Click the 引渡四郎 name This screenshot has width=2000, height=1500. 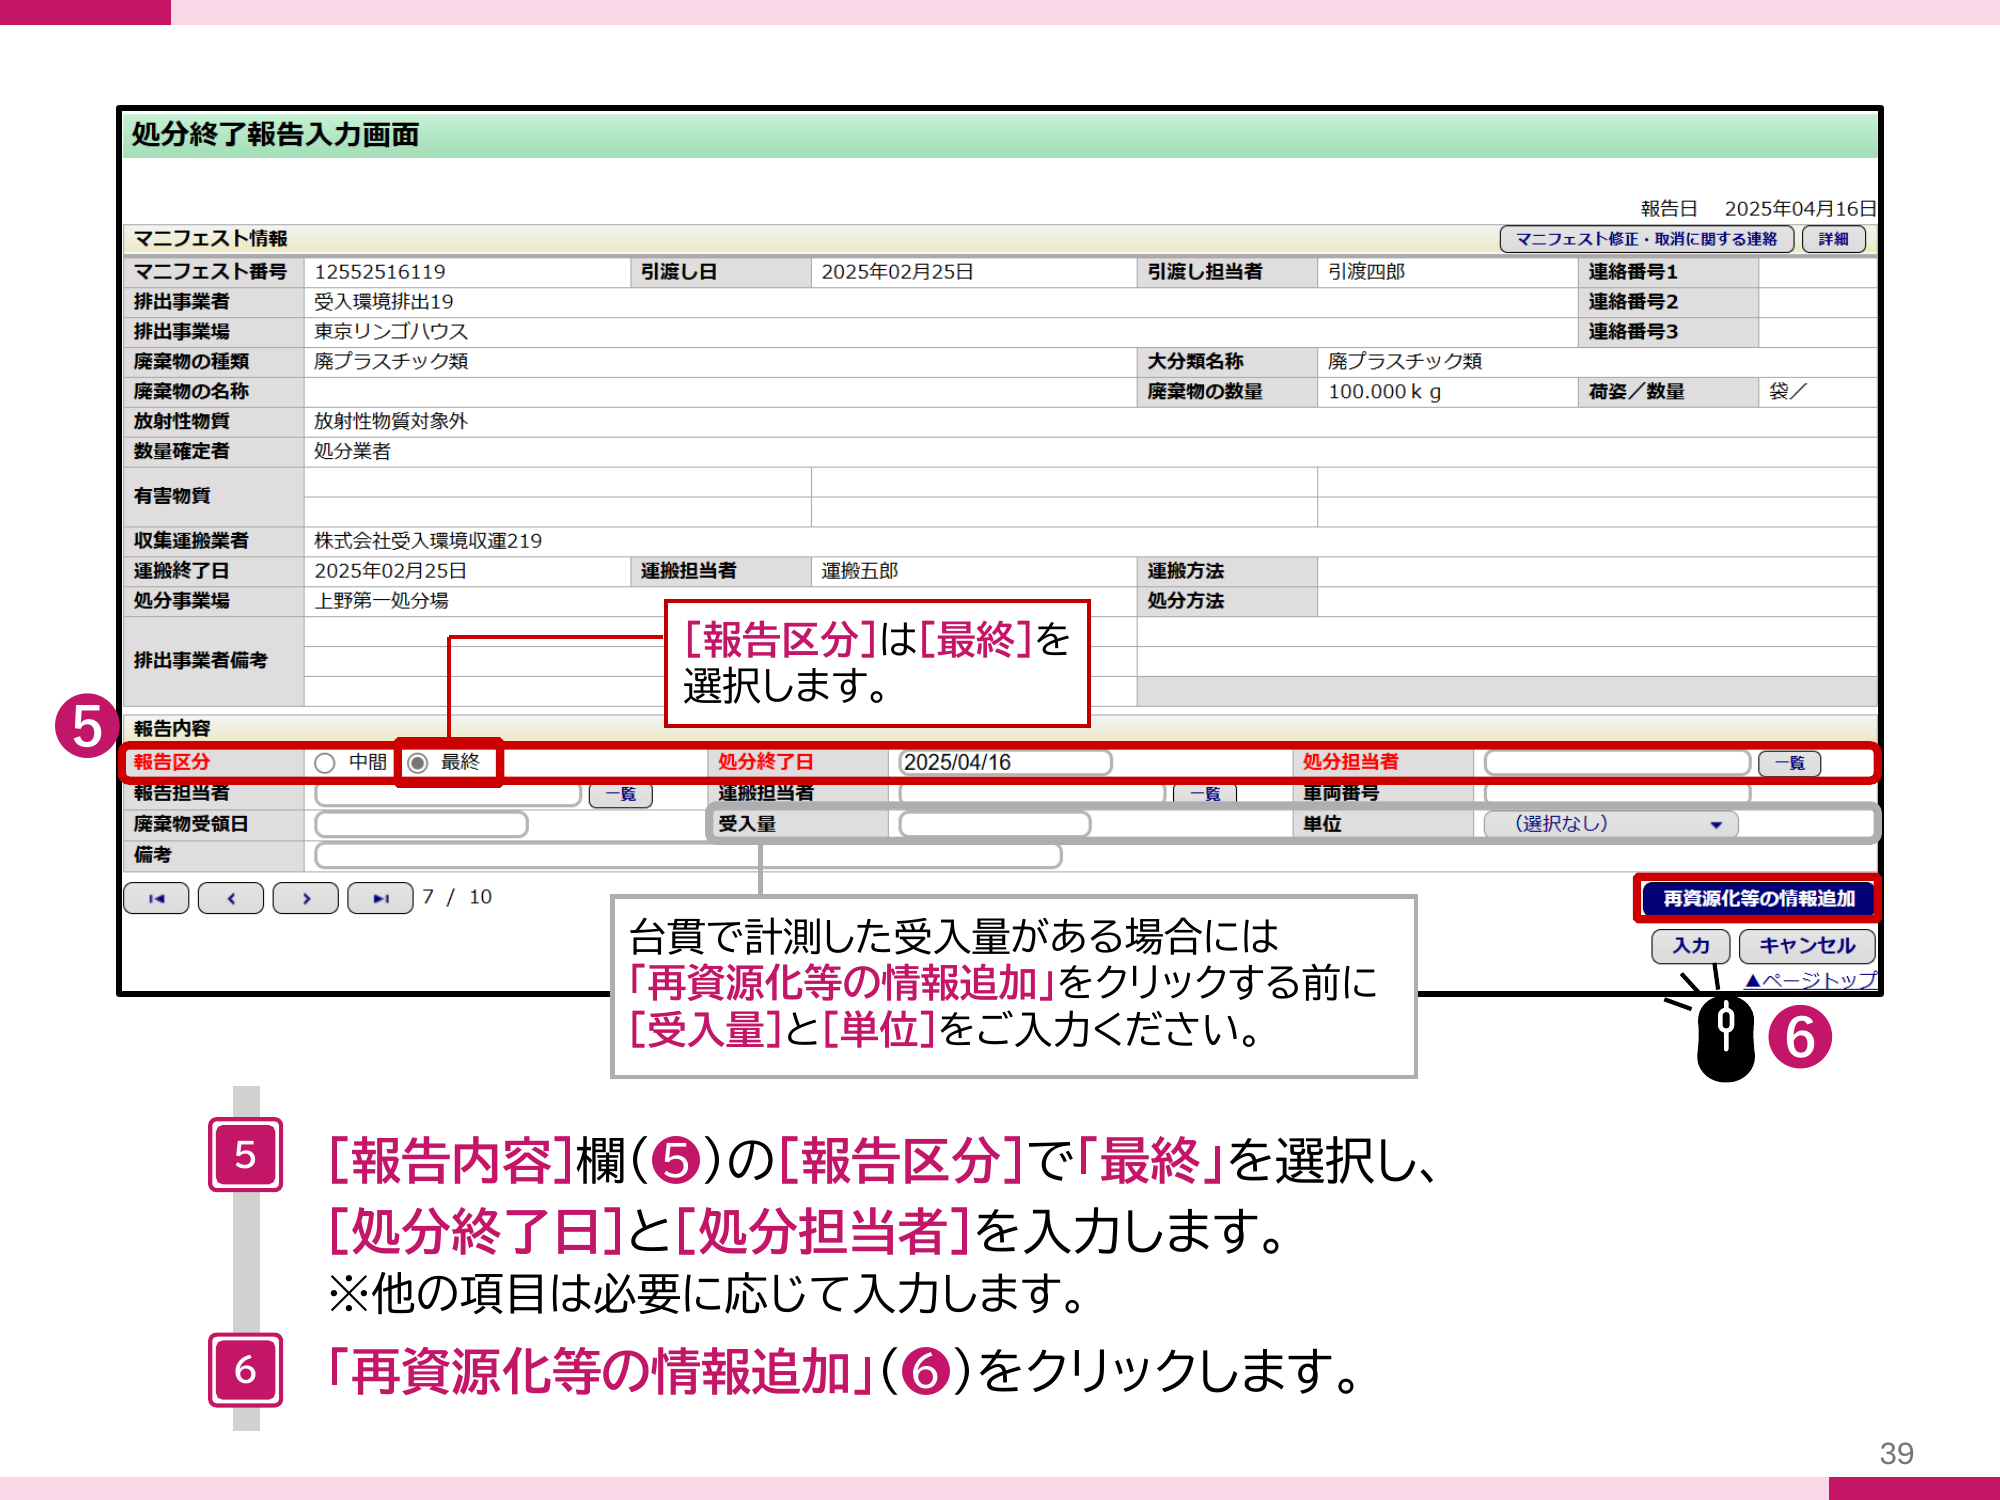pos(1366,272)
